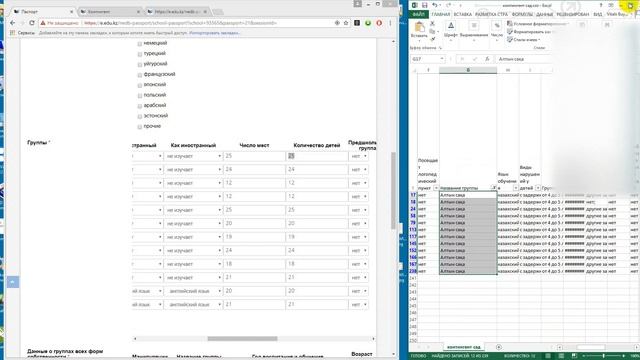Open Excel Name Box dropdown
The height and width of the screenshot is (360, 640).
coord(442,59)
